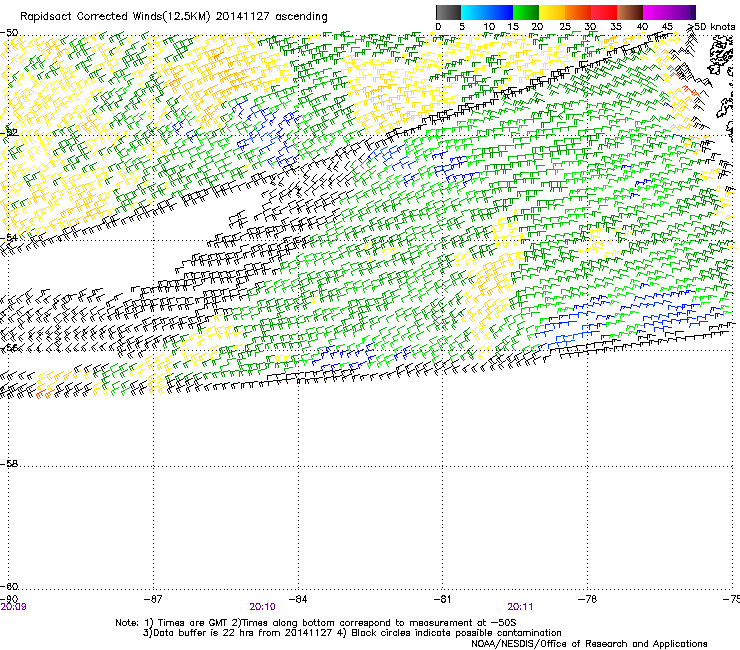Click the 'Times are GMT' note line

[x=316, y=623]
